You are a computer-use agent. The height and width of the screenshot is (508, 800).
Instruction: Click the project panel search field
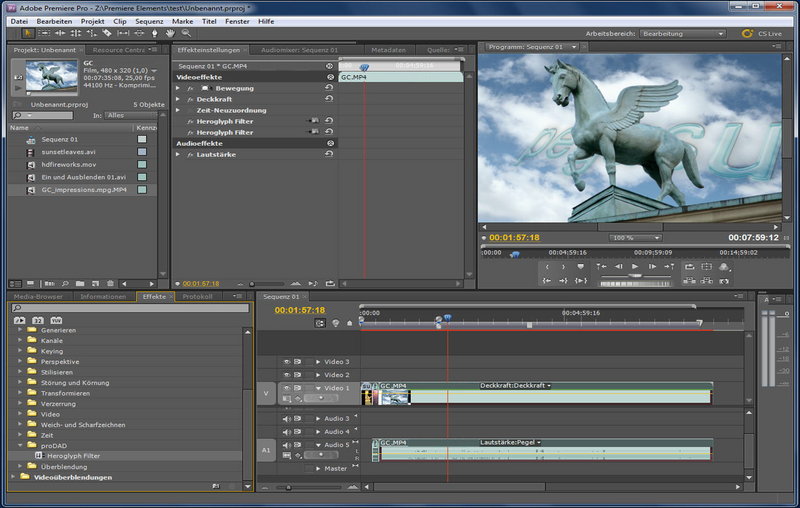tap(43, 116)
